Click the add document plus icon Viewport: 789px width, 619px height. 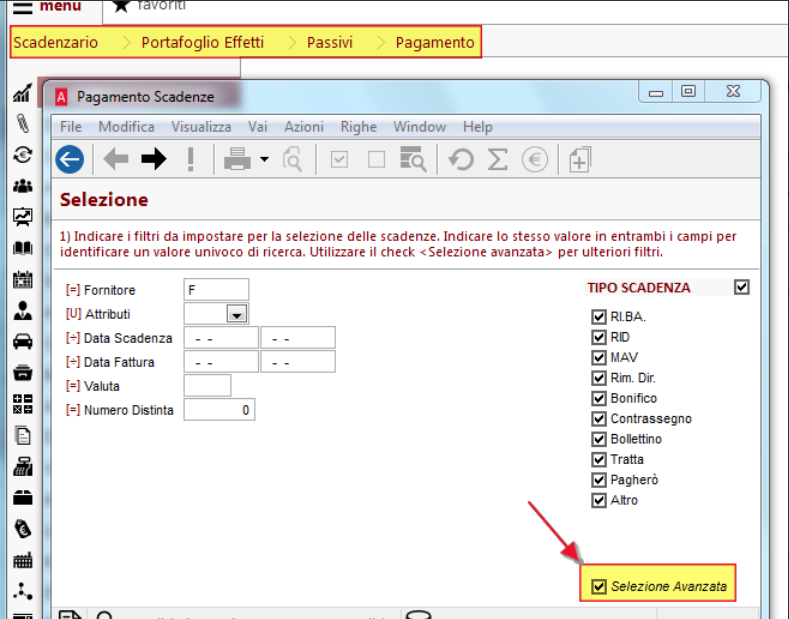pos(580,160)
